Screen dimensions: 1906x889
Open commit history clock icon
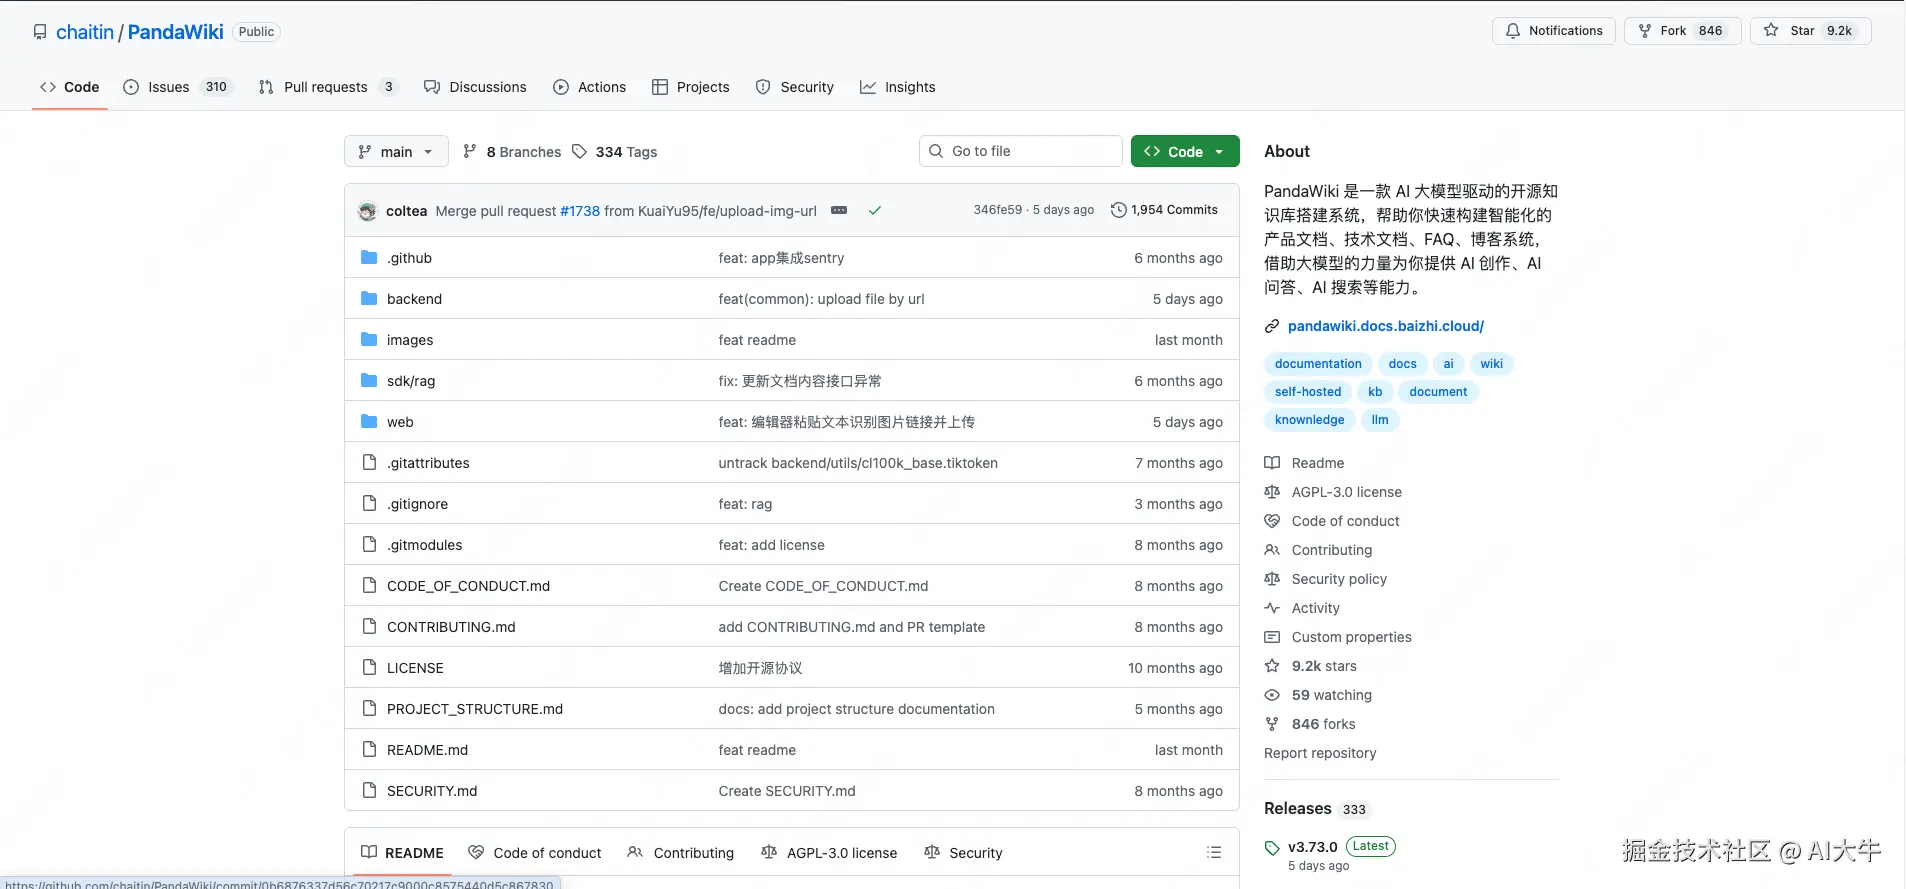tap(1119, 210)
